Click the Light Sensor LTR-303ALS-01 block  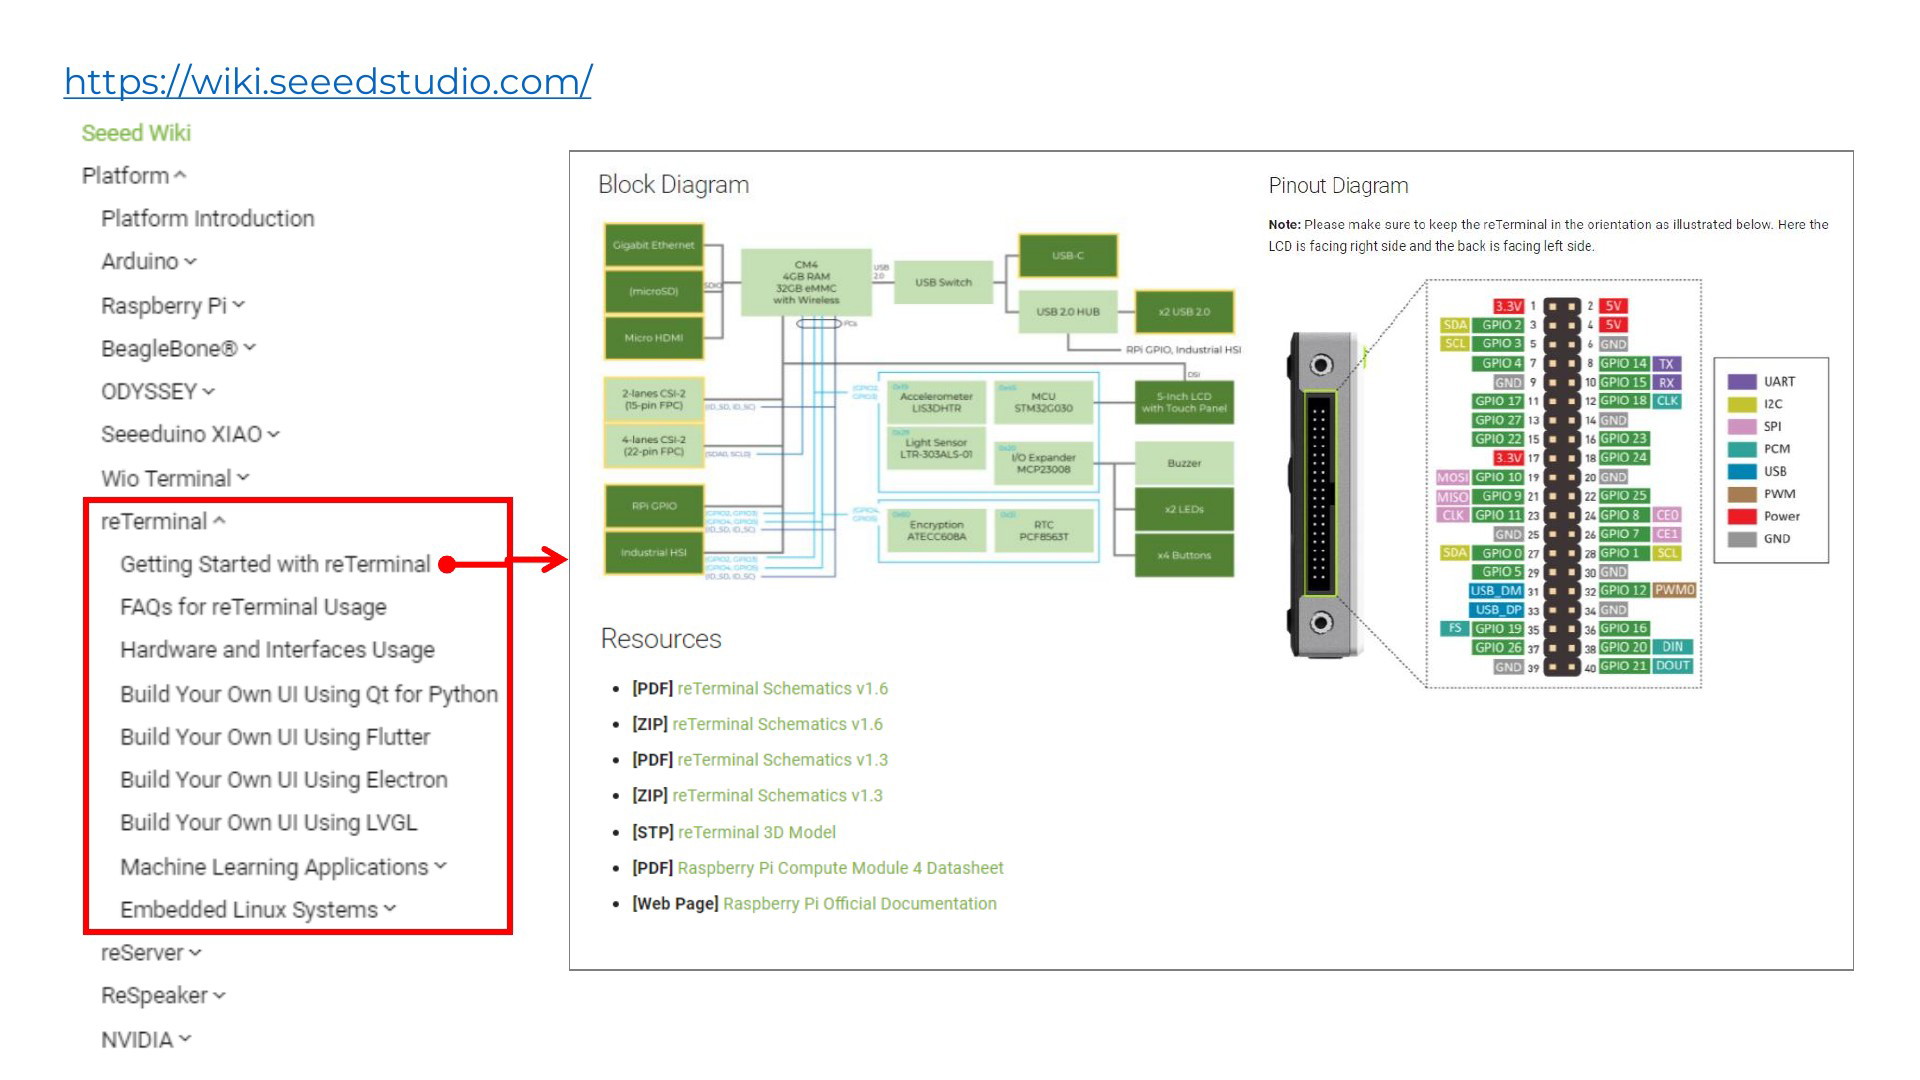[x=936, y=448]
